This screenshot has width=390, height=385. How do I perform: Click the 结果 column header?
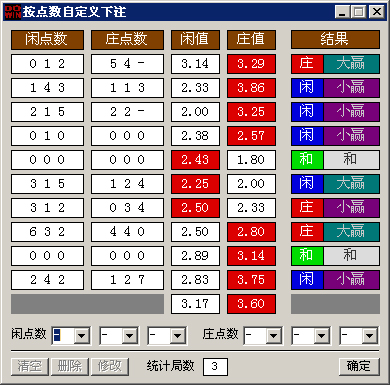point(335,40)
